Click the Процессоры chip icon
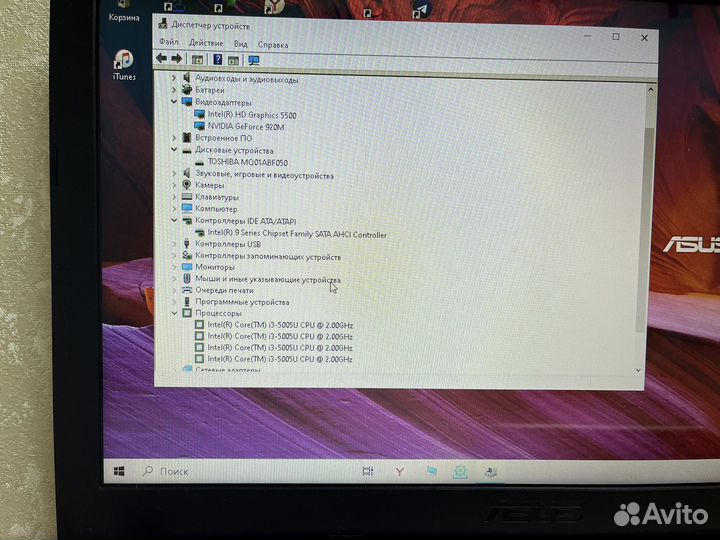The image size is (720, 540). pyautogui.click(x=186, y=313)
